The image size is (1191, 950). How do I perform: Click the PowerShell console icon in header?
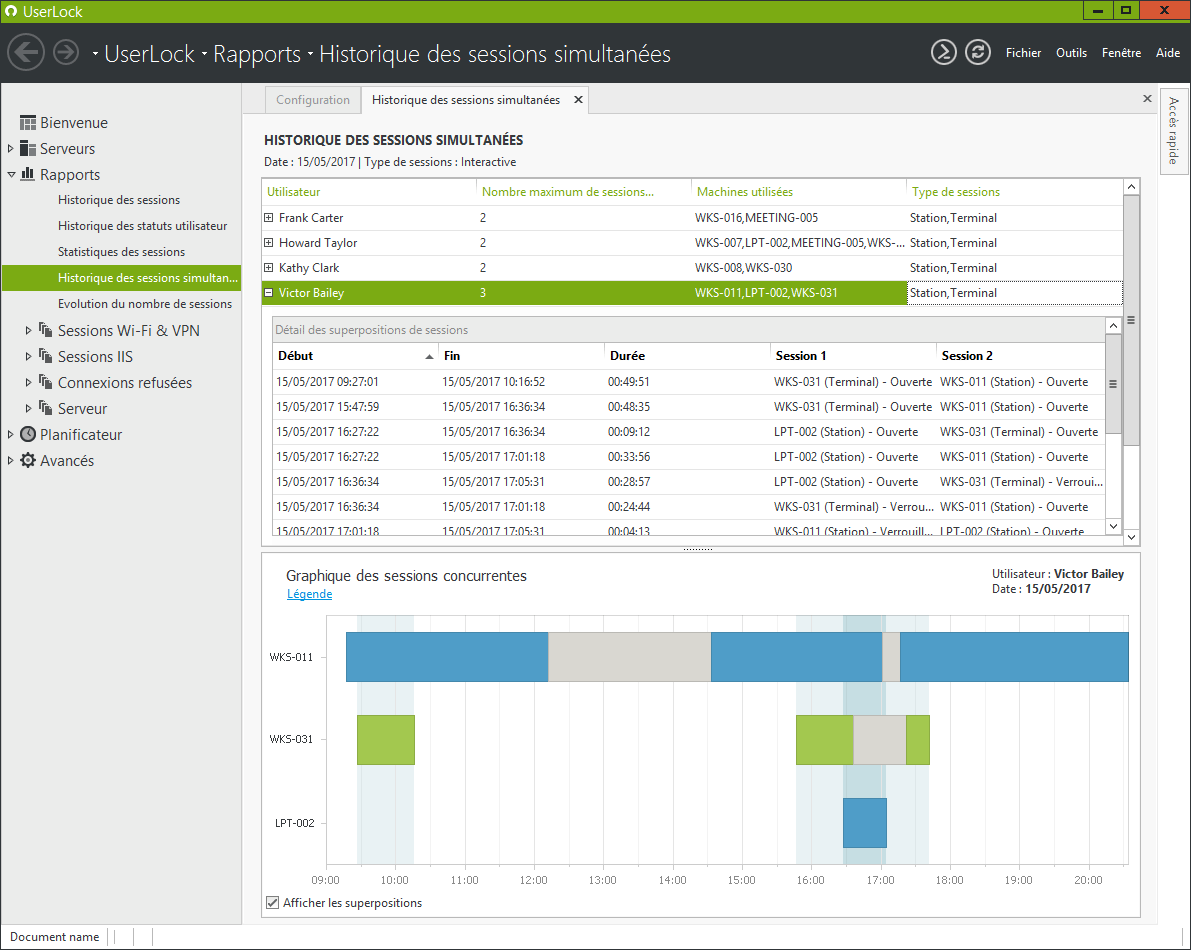(943, 52)
